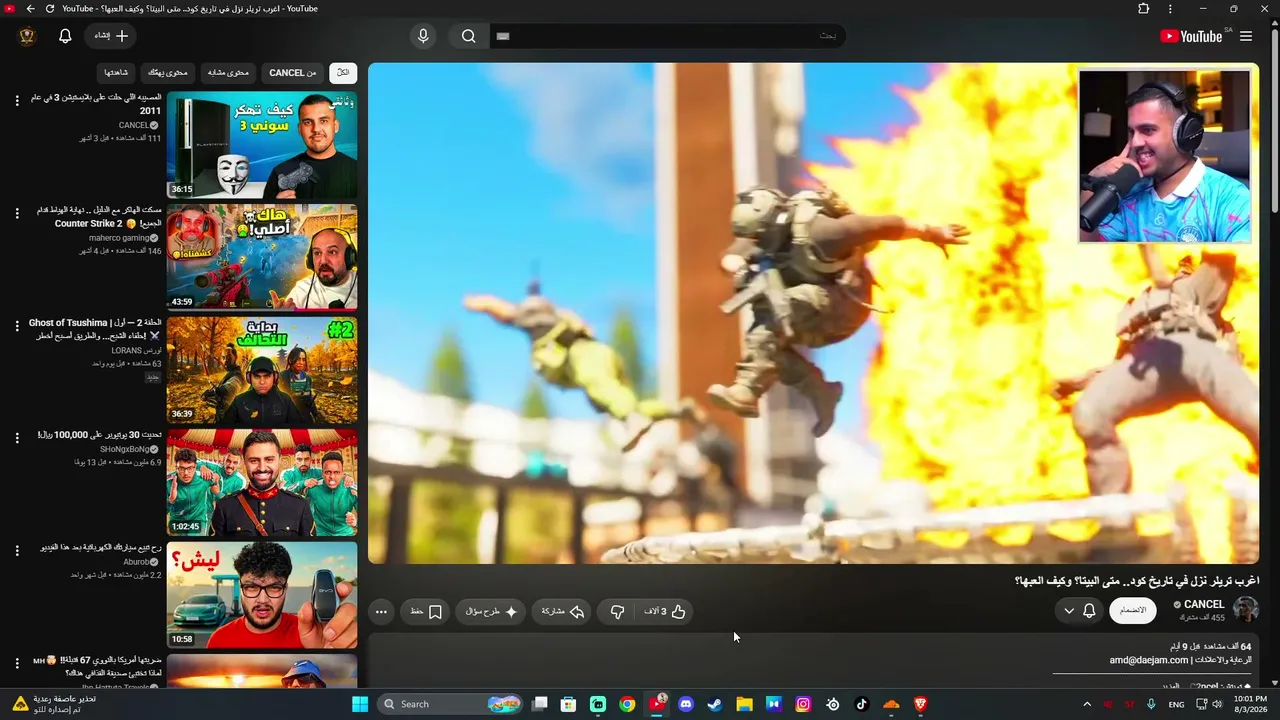Go to YouTube home via logo
The width and height of the screenshot is (1280, 720).
pyautogui.click(x=1191, y=36)
